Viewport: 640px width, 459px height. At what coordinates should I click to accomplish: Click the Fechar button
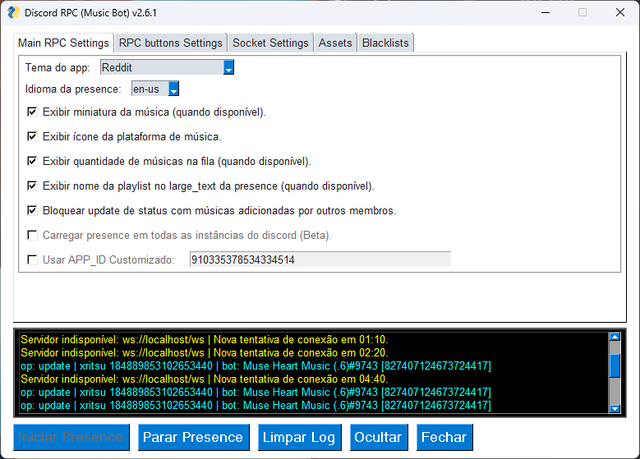click(x=444, y=437)
